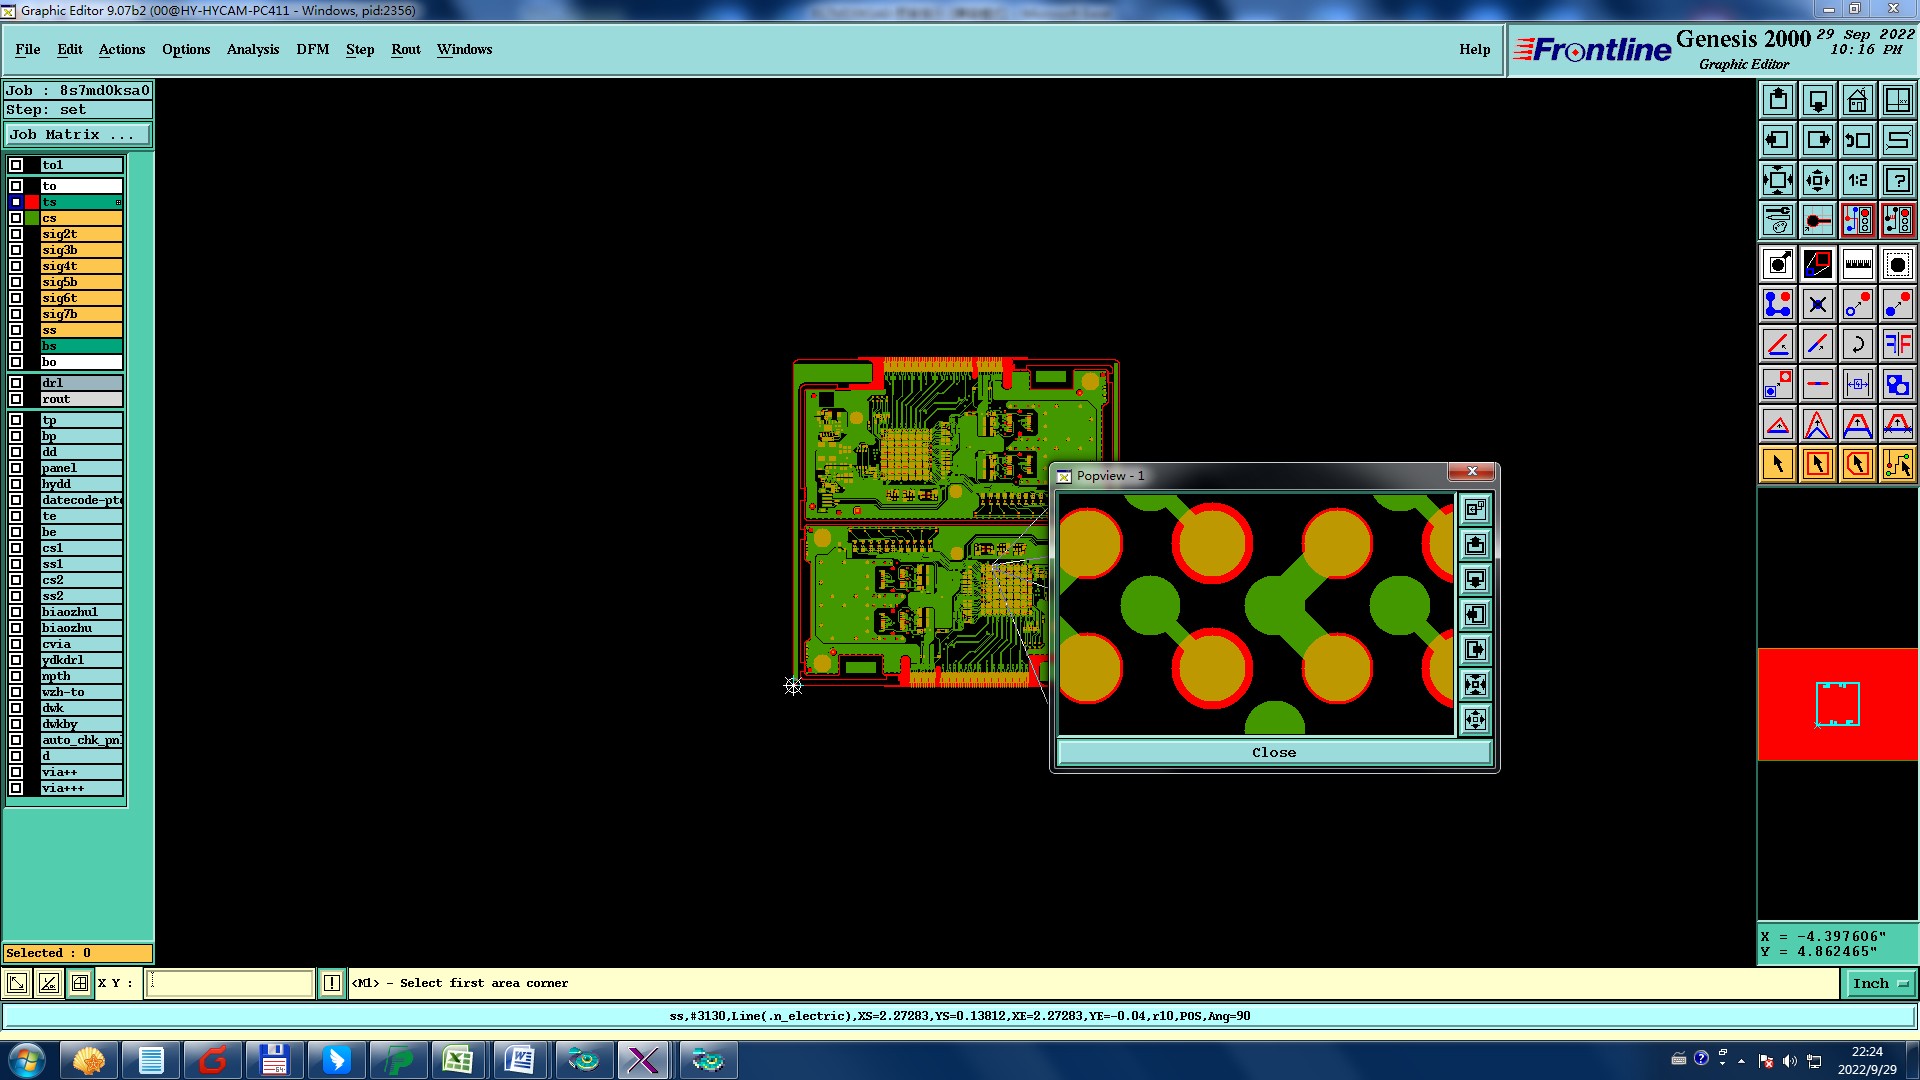Click the X Y coordinate input field

click(x=230, y=984)
